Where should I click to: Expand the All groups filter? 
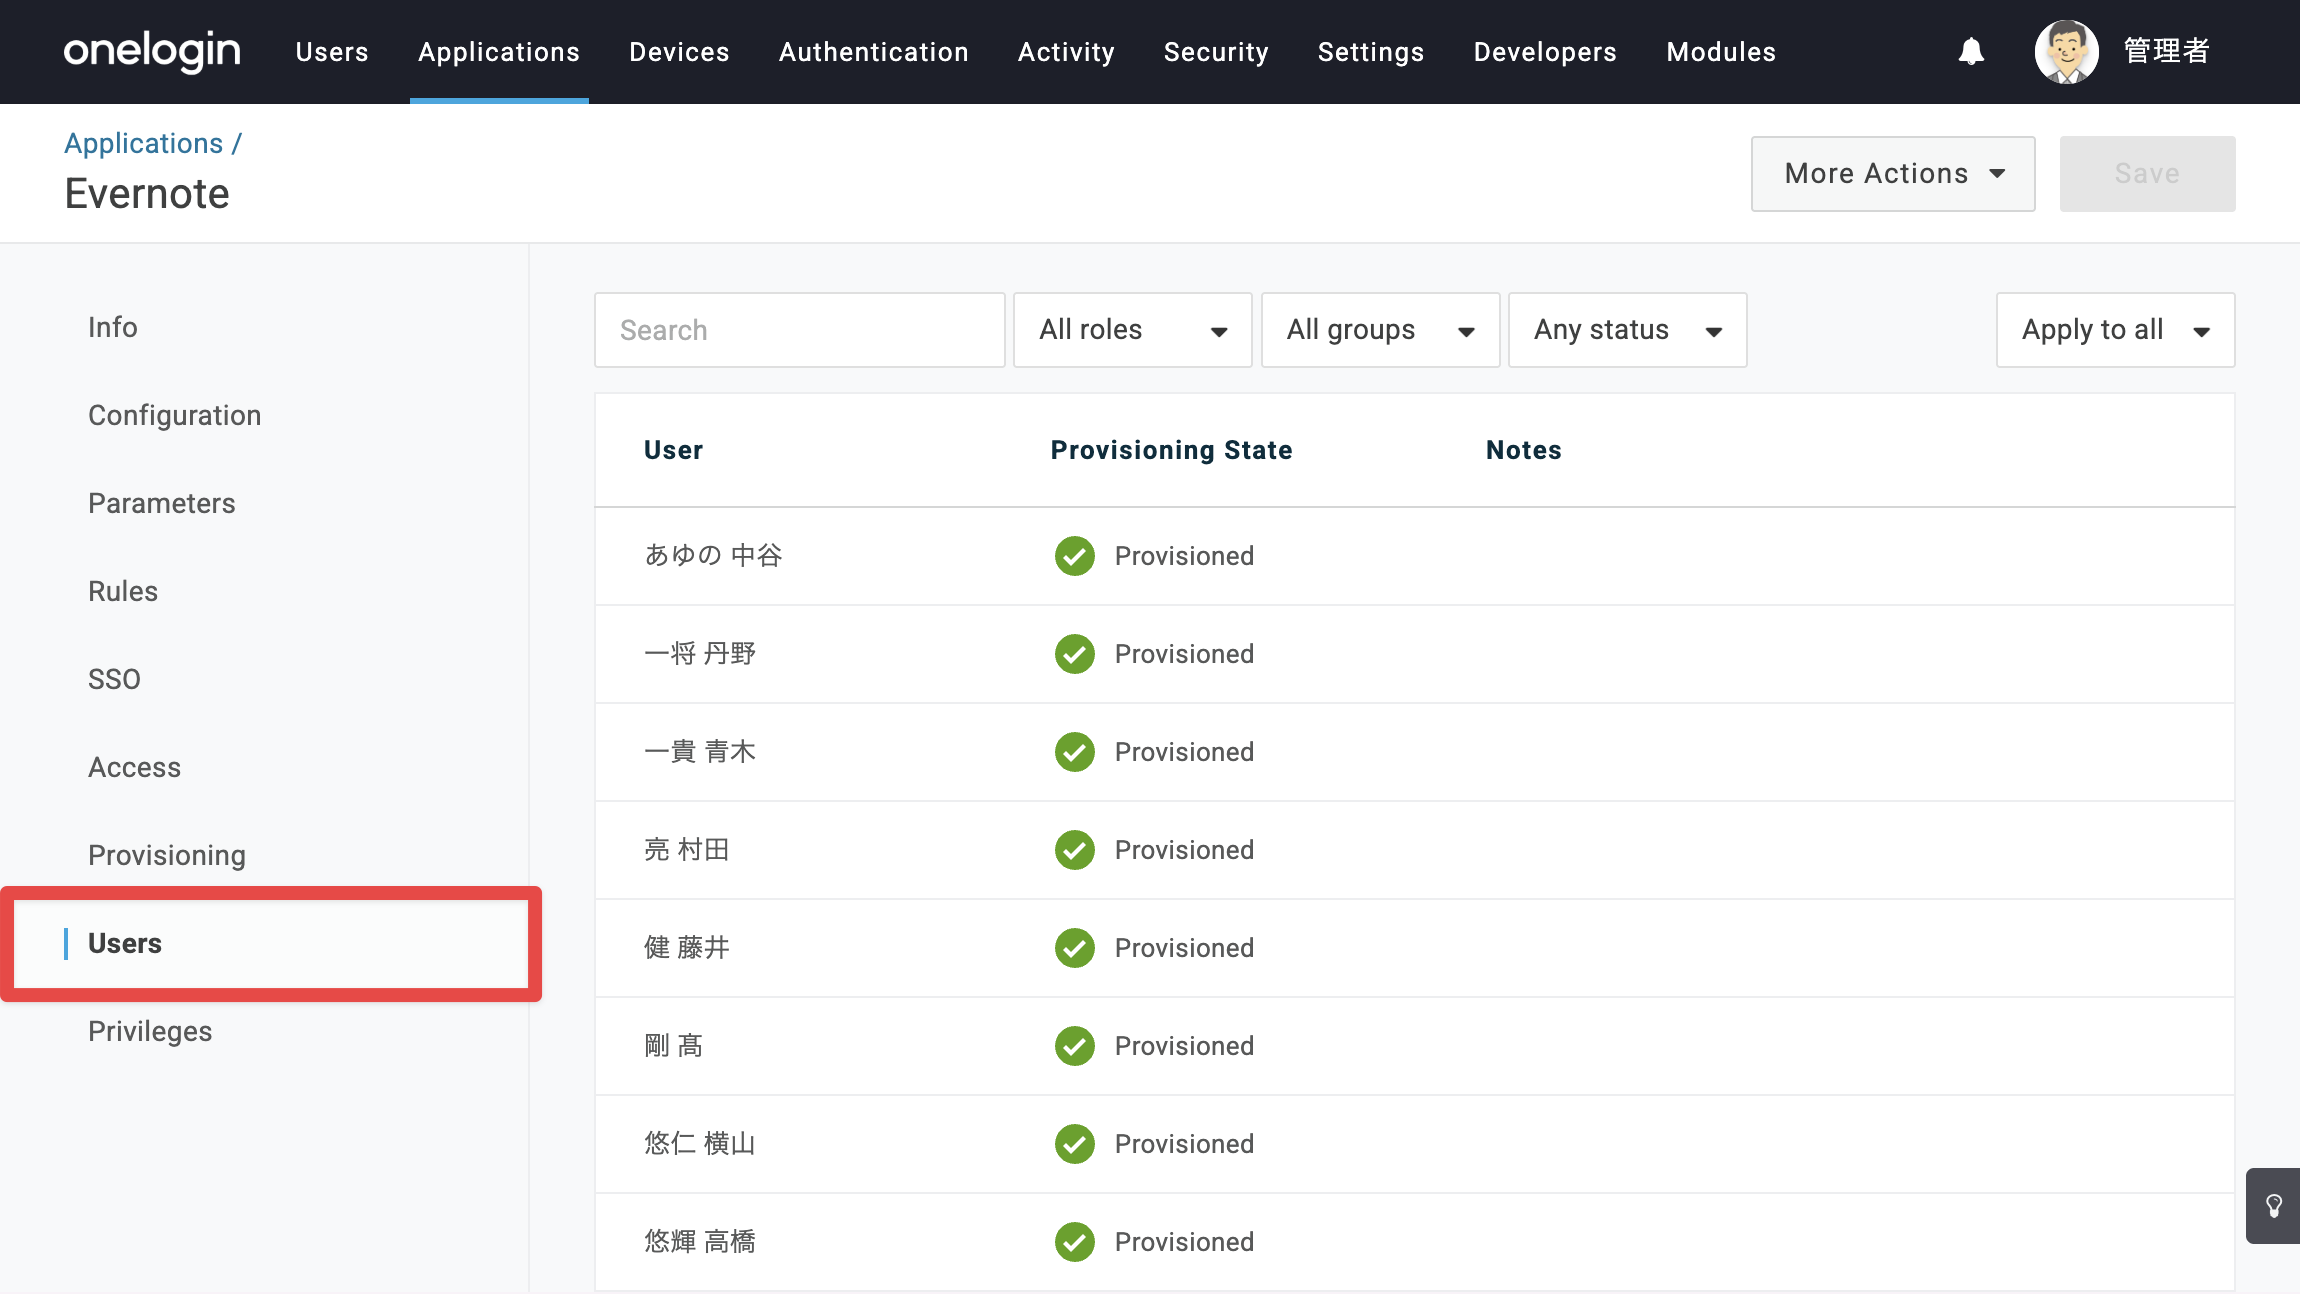(x=1380, y=330)
